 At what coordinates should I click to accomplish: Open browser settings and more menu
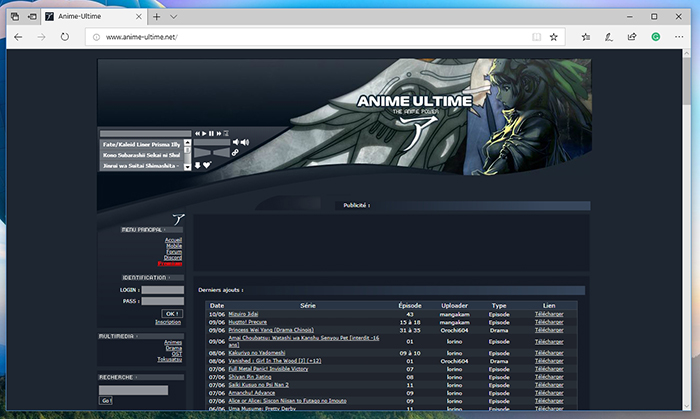click(x=679, y=37)
